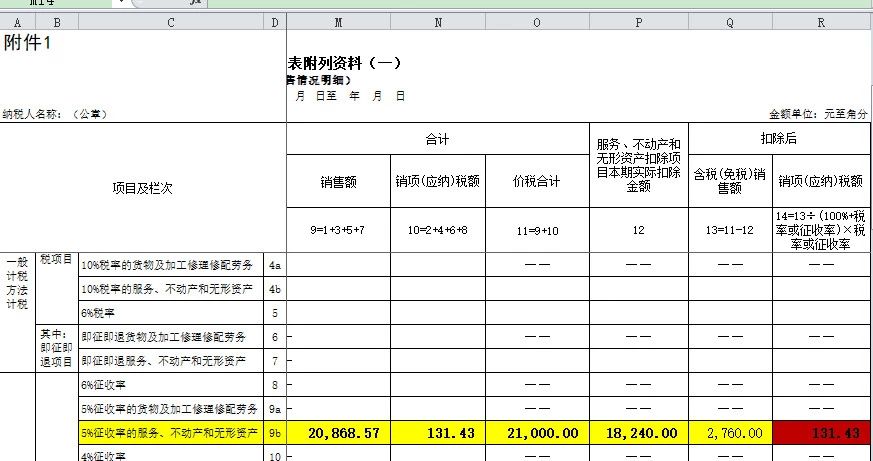The height and width of the screenshot is (461, 873).
Task: Click cell showing 2,760.00
Action: 730,433
